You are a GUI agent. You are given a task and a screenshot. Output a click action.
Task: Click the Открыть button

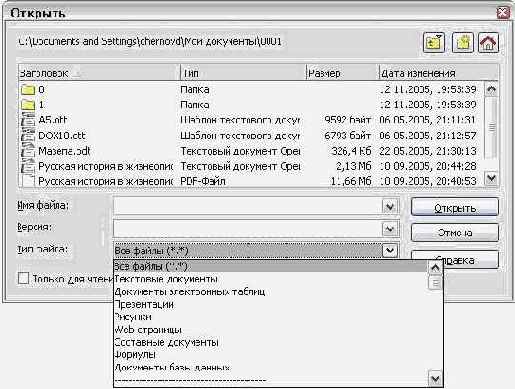[455, 207]
